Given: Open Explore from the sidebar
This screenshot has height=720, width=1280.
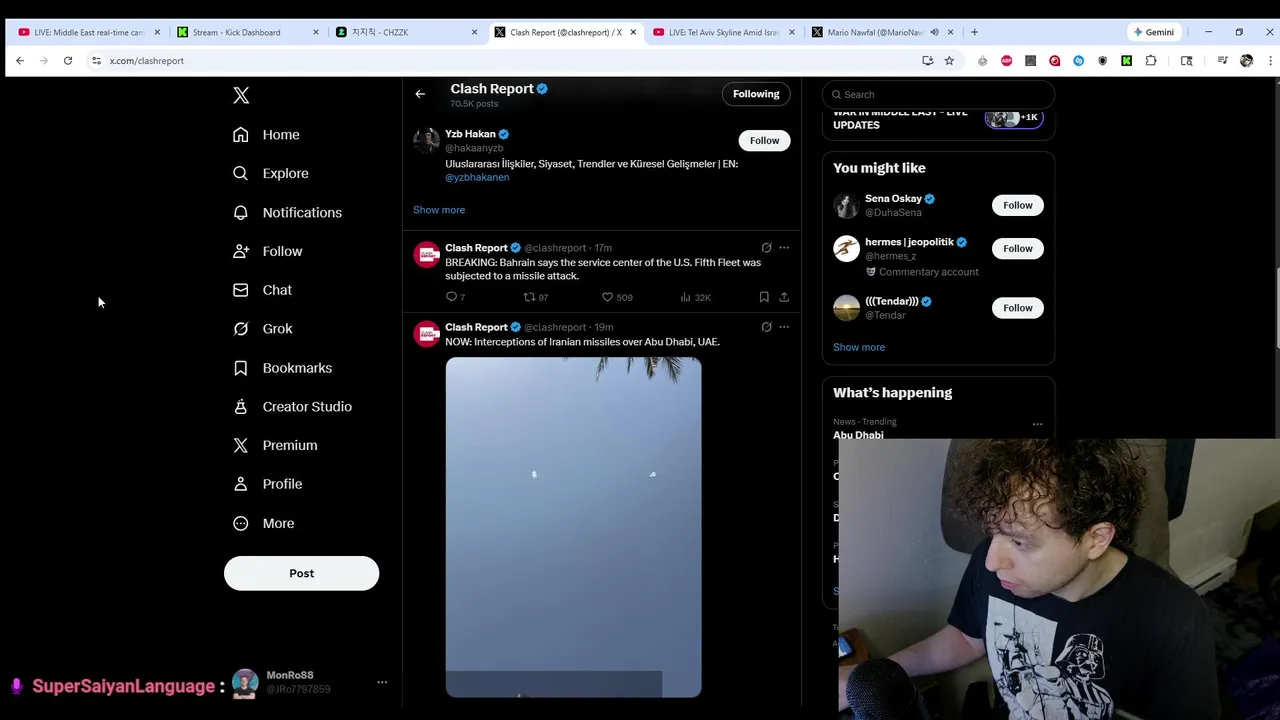Looking at the screenshot, I should (270, 173).
